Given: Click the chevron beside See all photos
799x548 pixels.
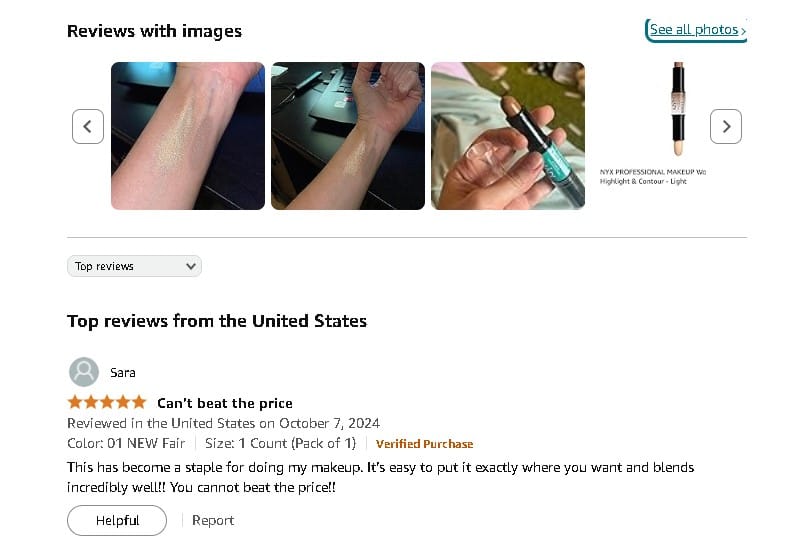Looking at the screenshot, I should click(x=743, y=31).
